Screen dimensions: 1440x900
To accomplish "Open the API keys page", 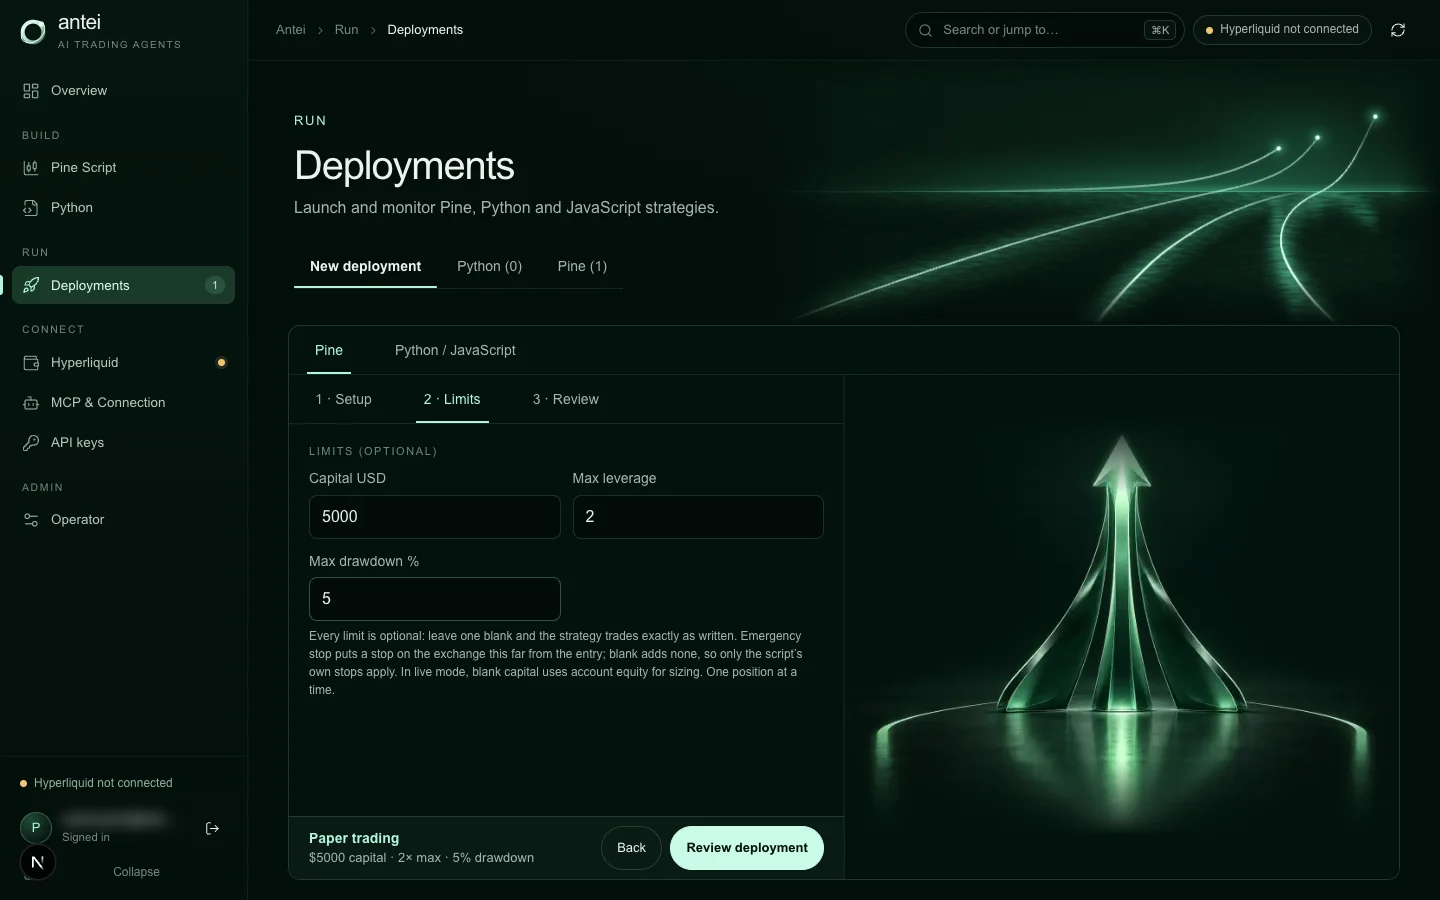I will pos(123,443).
